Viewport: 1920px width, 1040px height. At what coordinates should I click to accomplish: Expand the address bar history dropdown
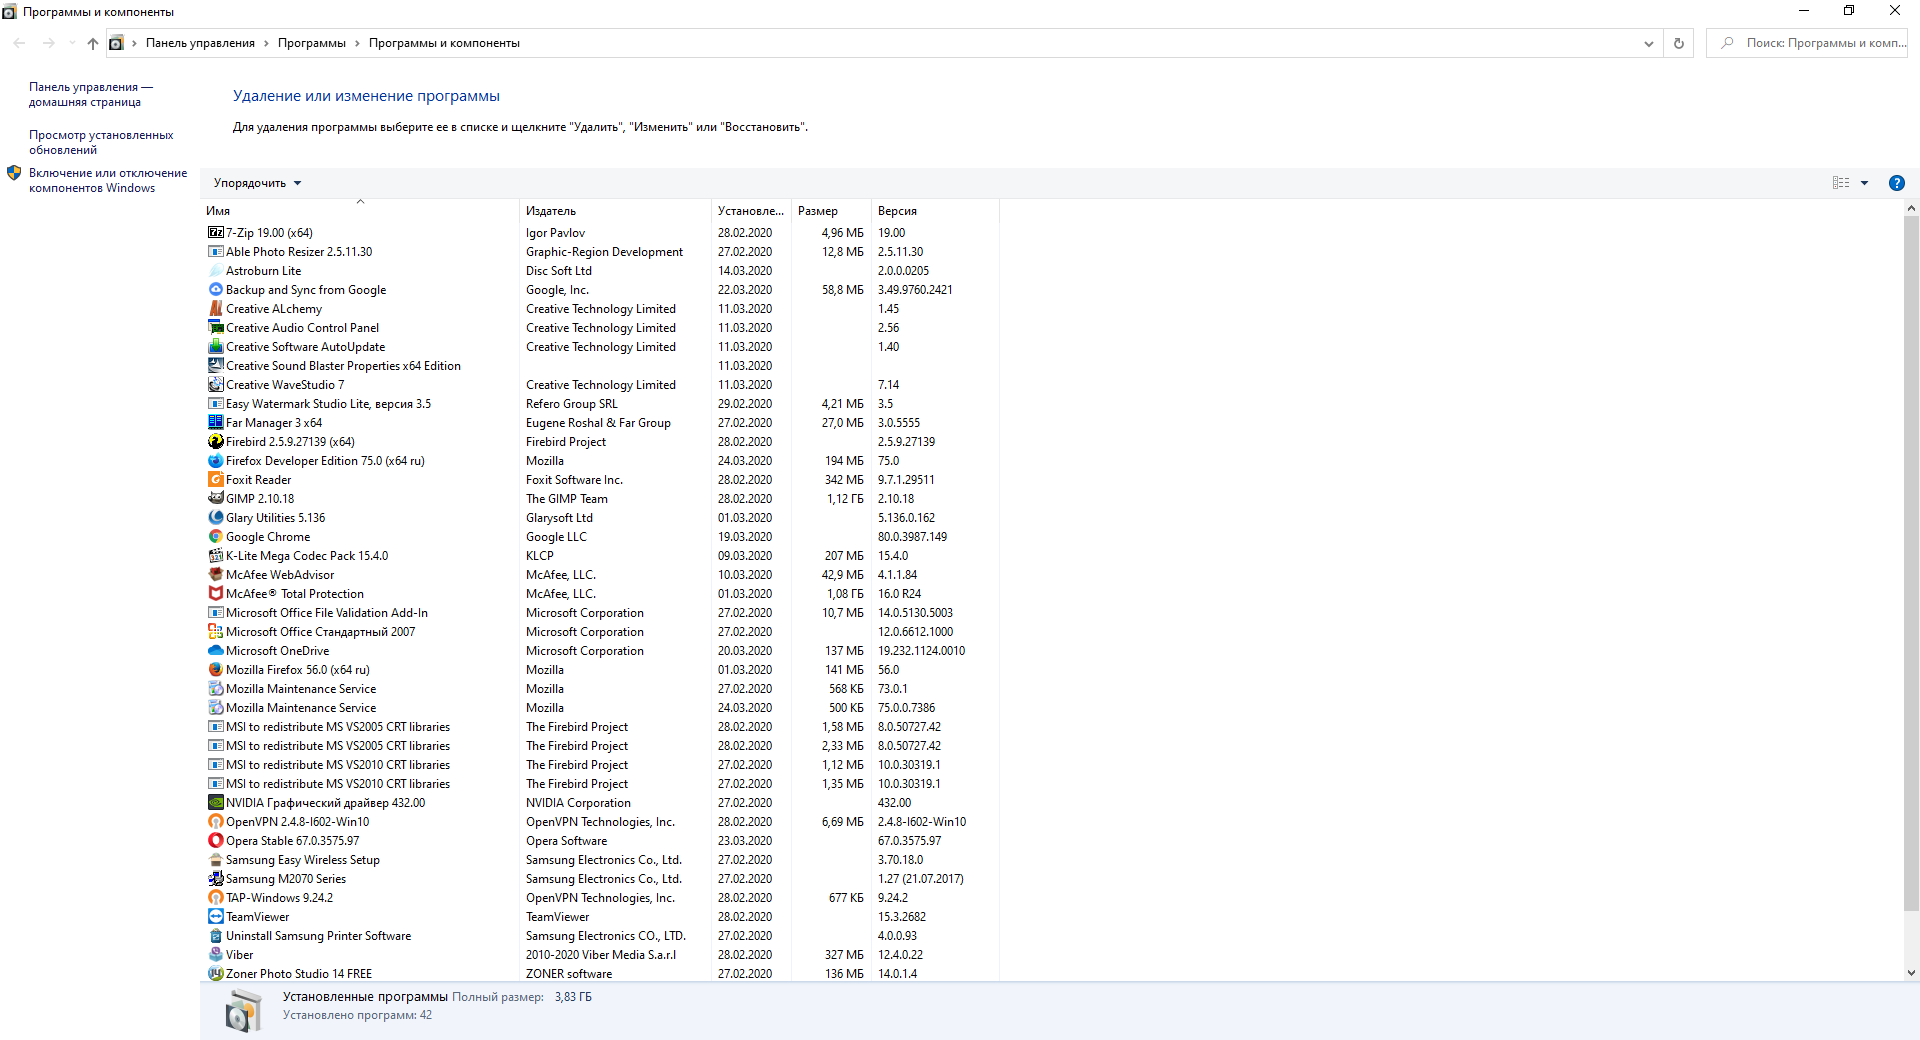[1648, 43]
